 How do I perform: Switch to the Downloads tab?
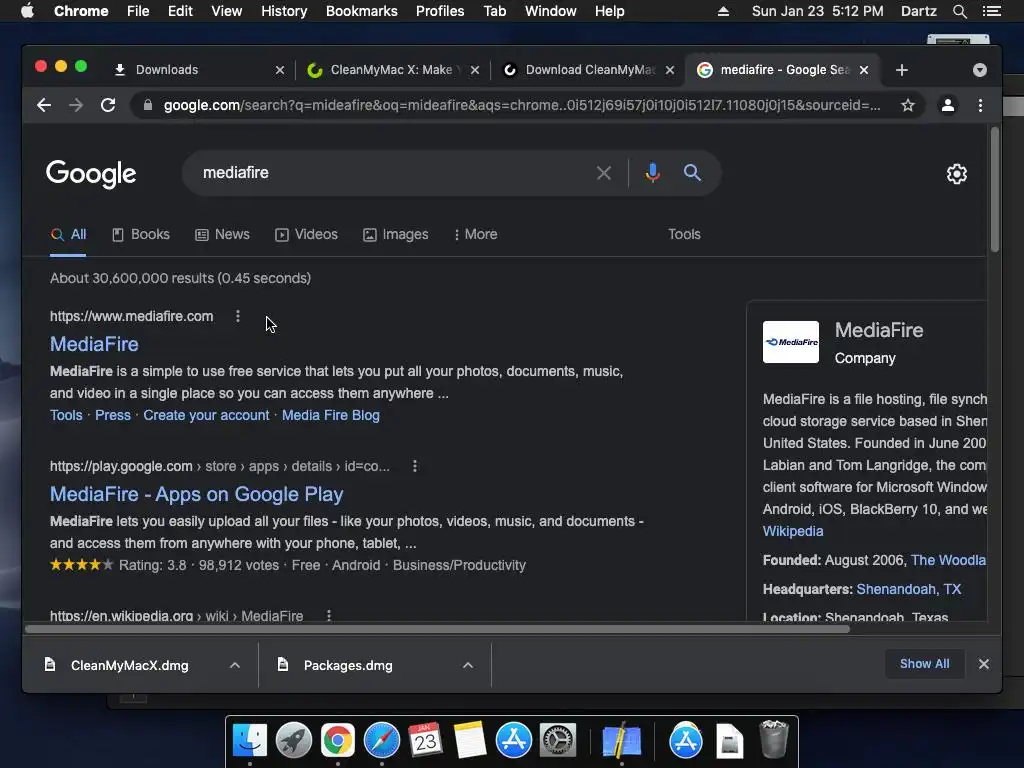tap(167, 70)
